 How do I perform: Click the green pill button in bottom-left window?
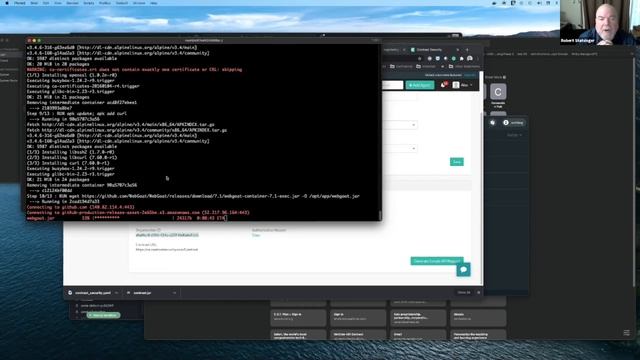tap(103, 315)
